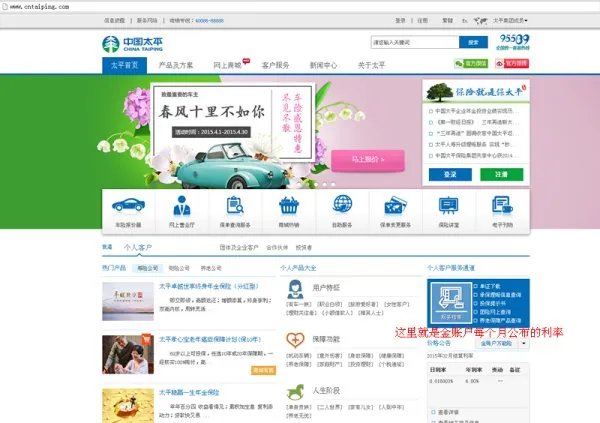The height and width of the screenshot is (423, 600).
Task: Click the 年利率 column header in rate table
Action: (x=474, y=370)
